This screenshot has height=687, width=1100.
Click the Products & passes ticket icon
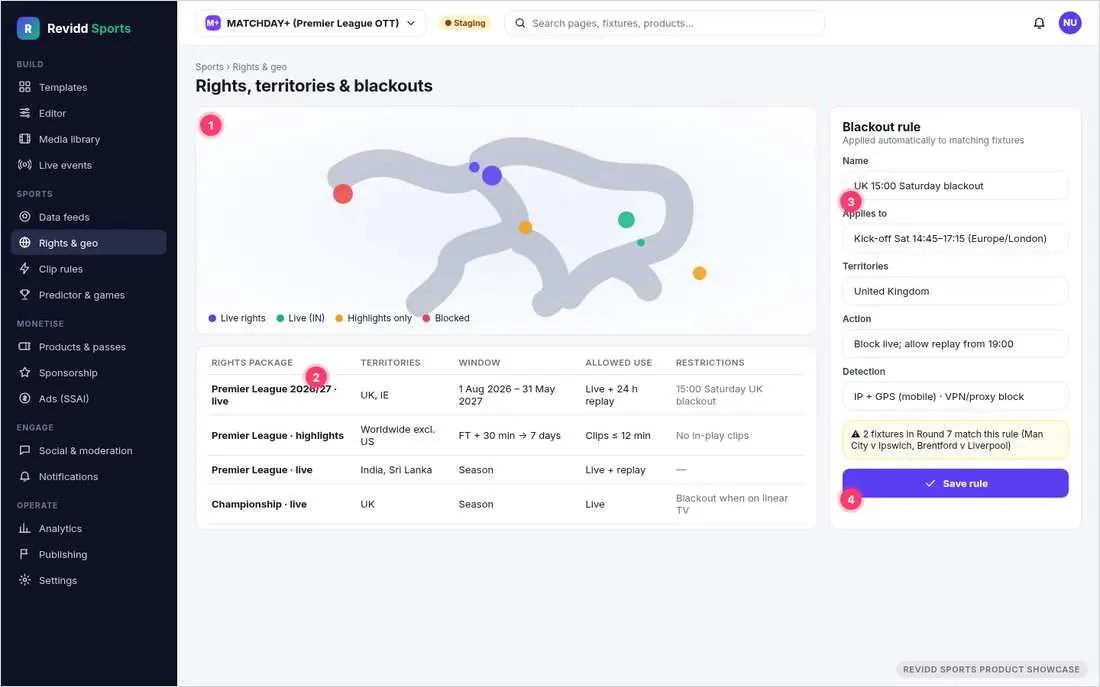pos(25,347)
